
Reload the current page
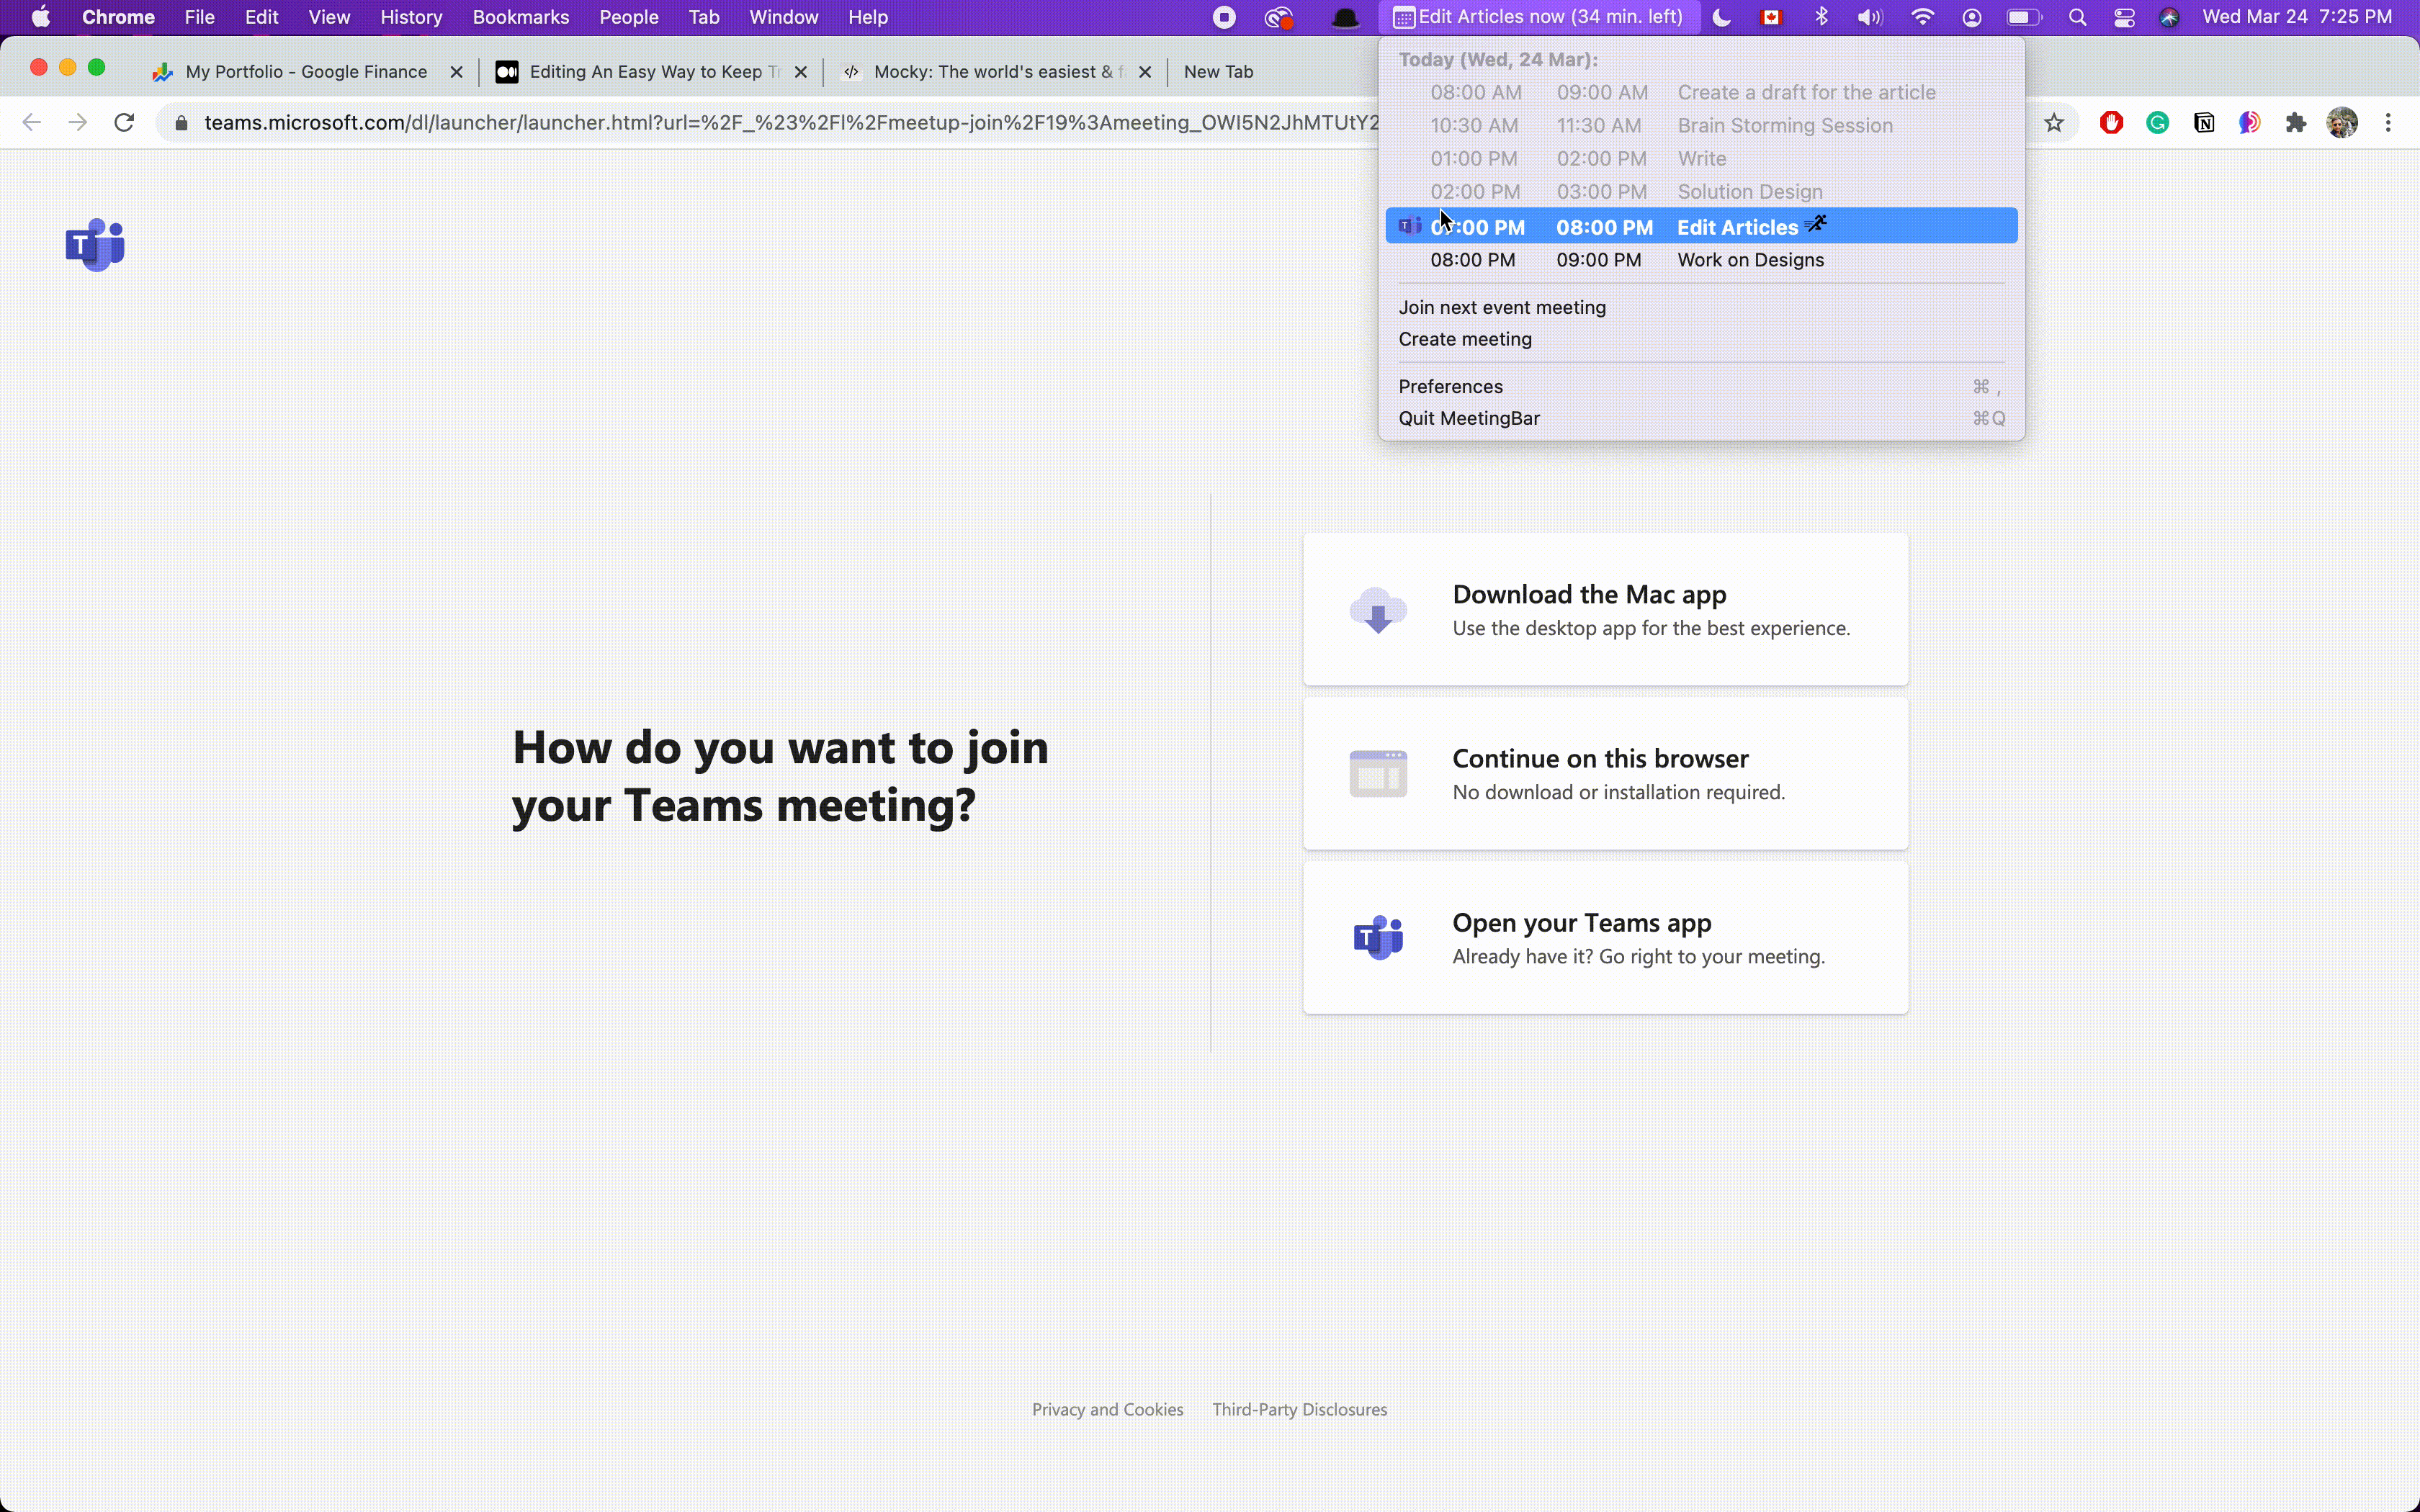click(124, 123)
